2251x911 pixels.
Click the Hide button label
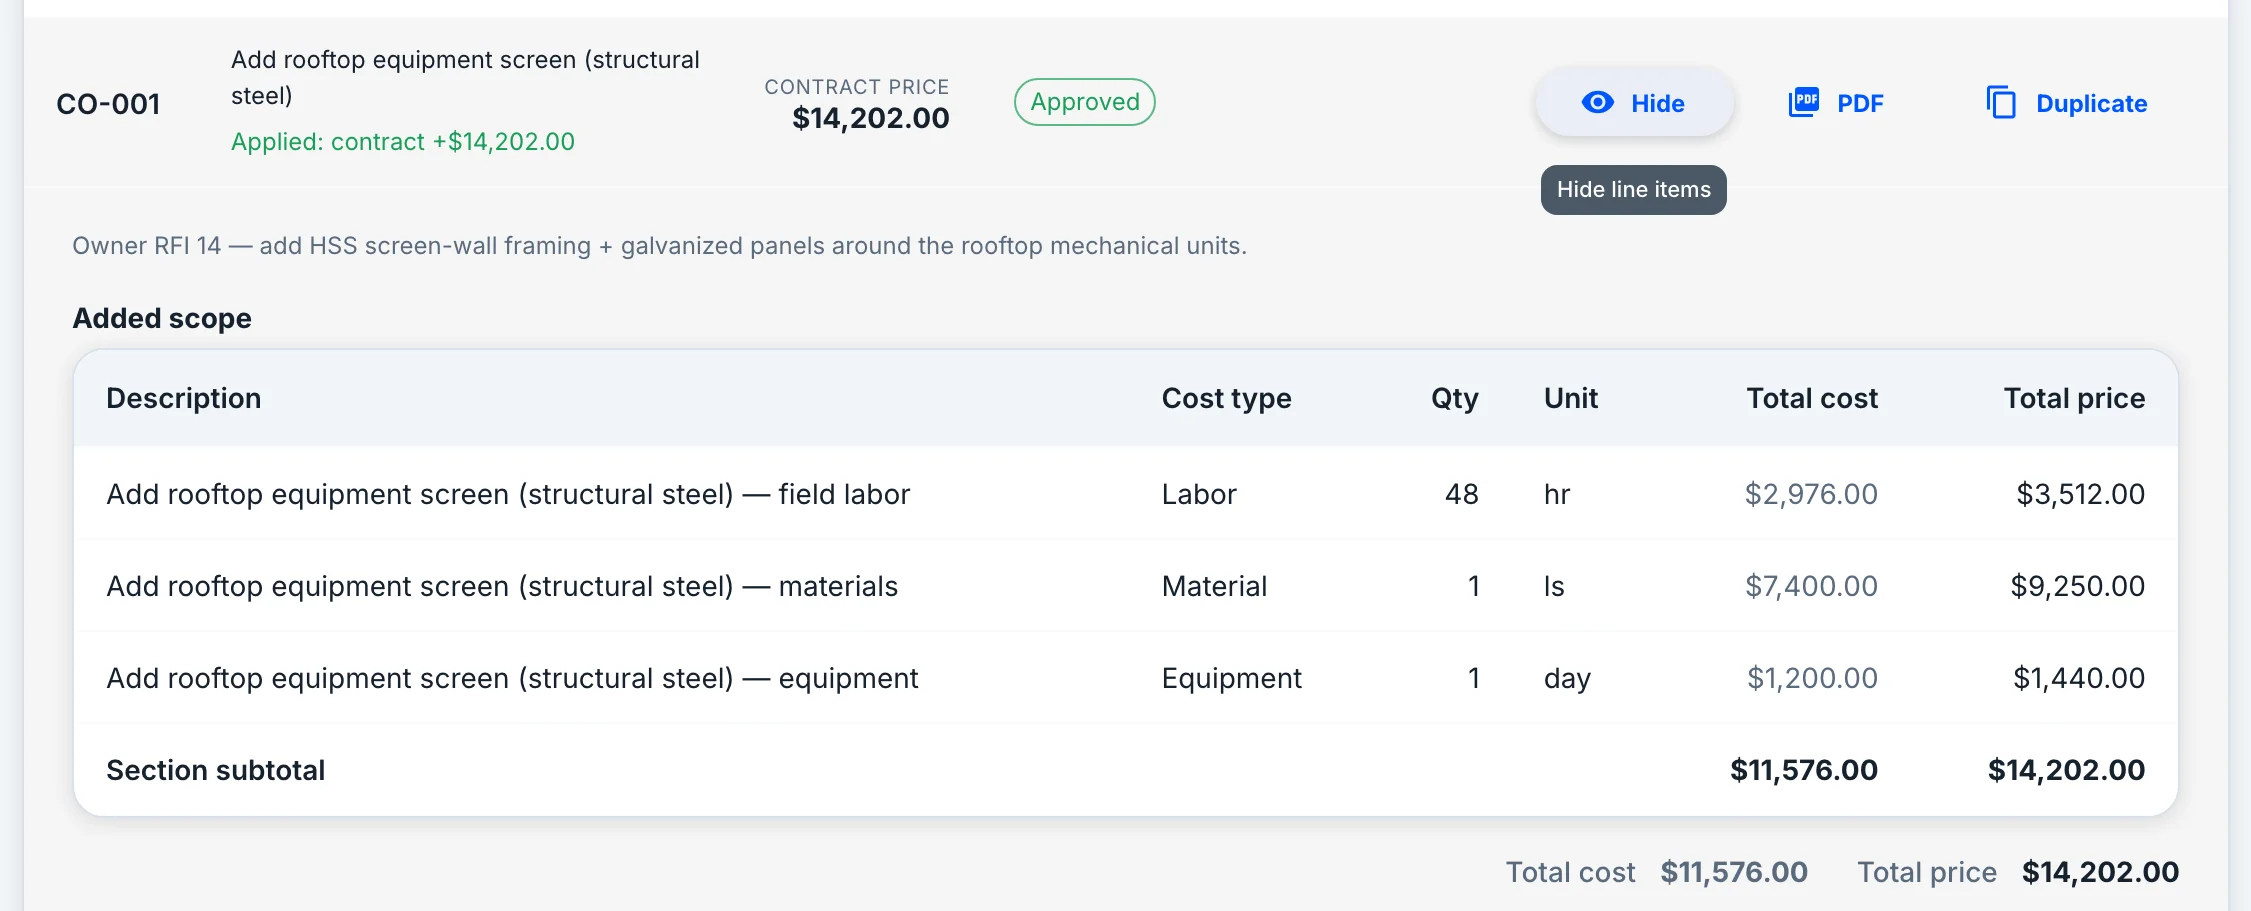[x=1657, y=103]
